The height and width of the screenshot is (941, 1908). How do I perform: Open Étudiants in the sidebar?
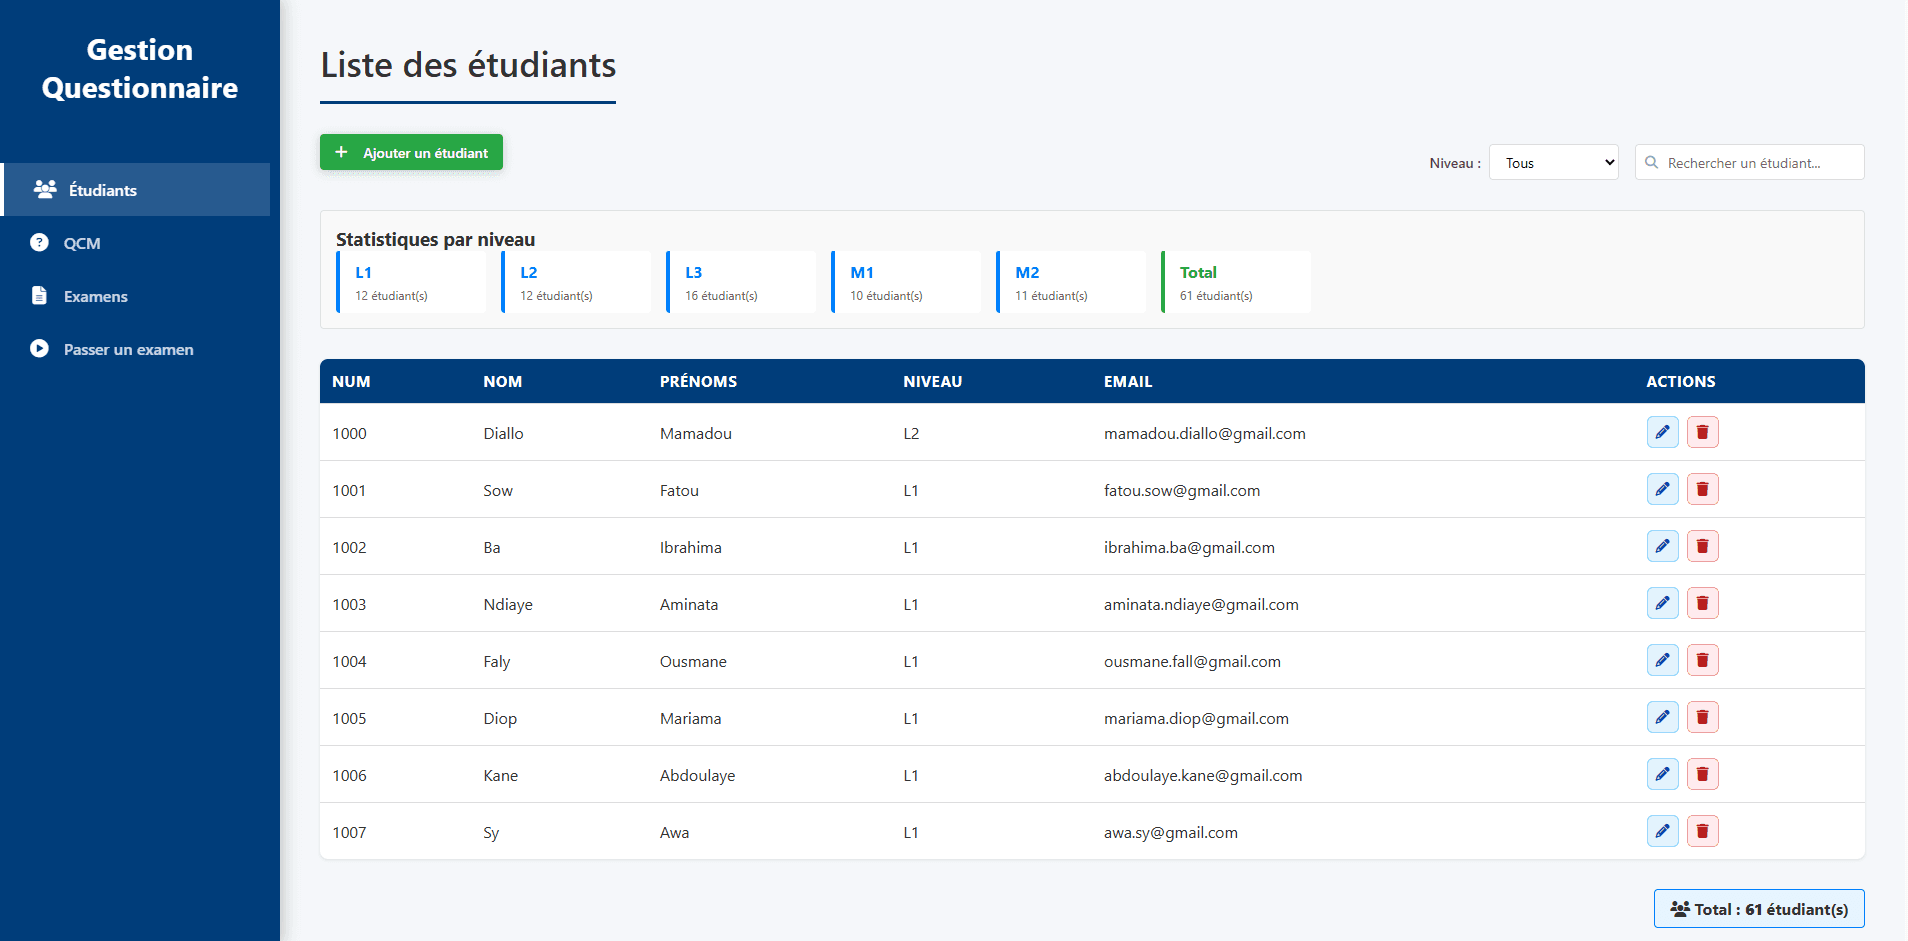[137, 189]
